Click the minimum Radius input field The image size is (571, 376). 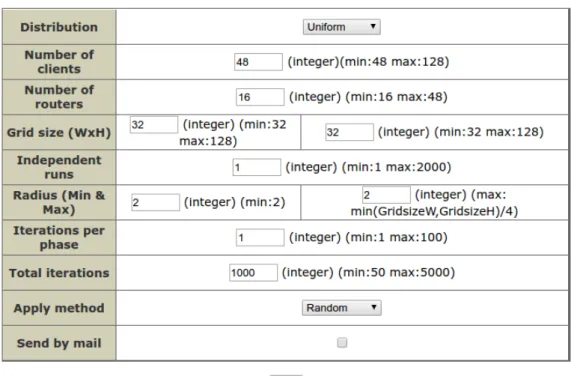tap(155, 202)
